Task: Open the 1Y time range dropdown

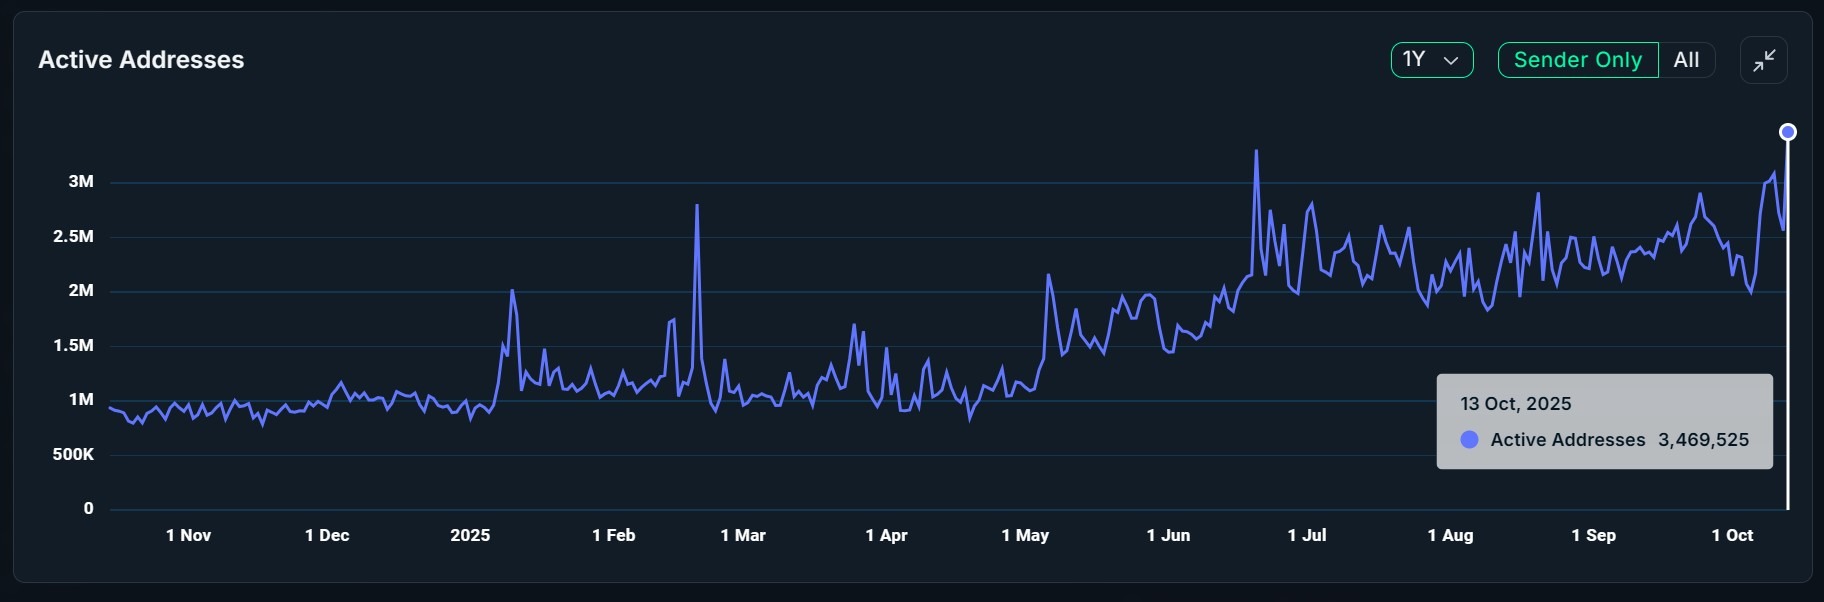Action: click(1431, 60)
